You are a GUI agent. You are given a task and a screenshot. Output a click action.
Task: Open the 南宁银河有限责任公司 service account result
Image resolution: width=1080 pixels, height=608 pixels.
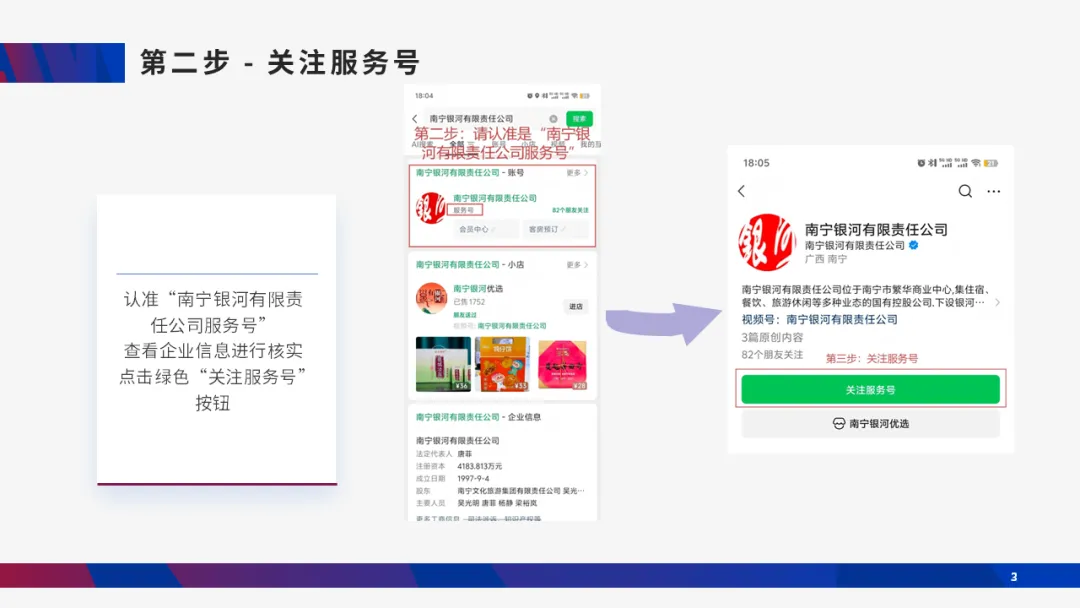click(x=495, y=198)
